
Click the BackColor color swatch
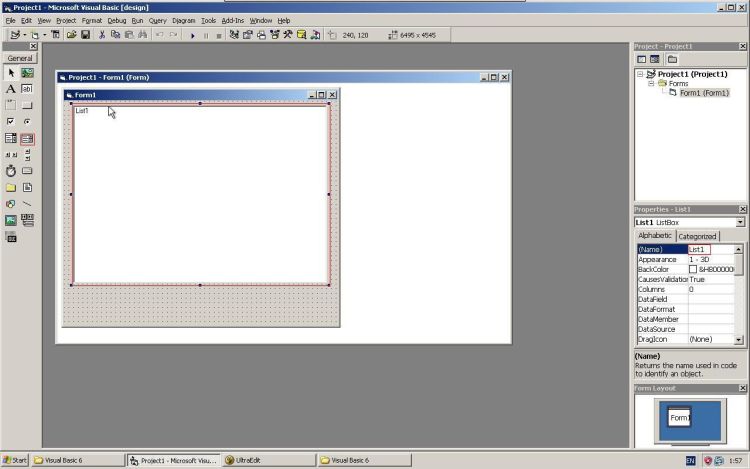693,269
